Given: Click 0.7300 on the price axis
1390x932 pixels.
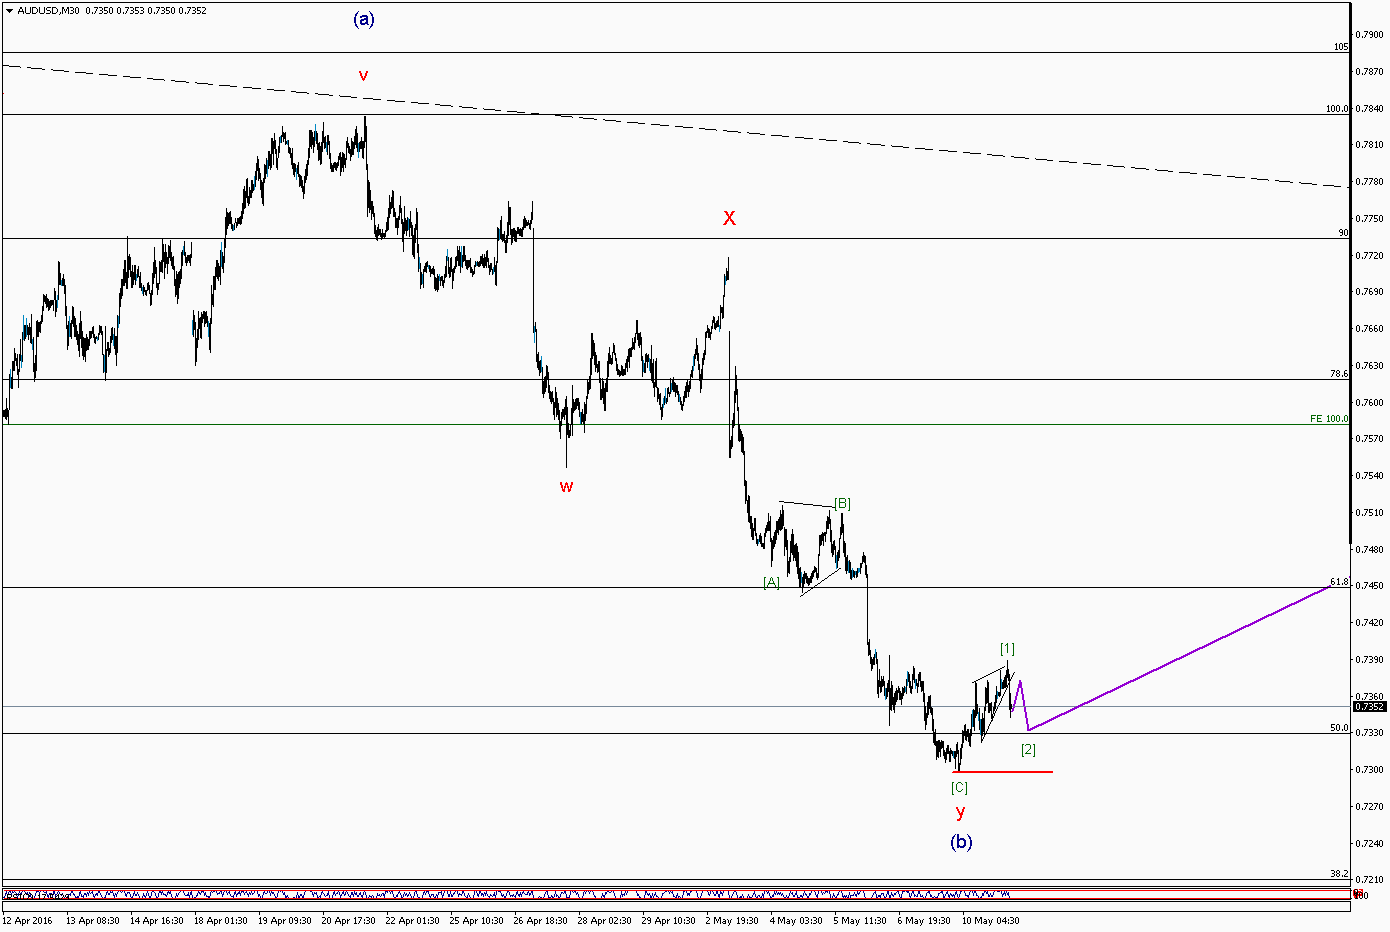Looking at the screenshot, I should 1370,770.
